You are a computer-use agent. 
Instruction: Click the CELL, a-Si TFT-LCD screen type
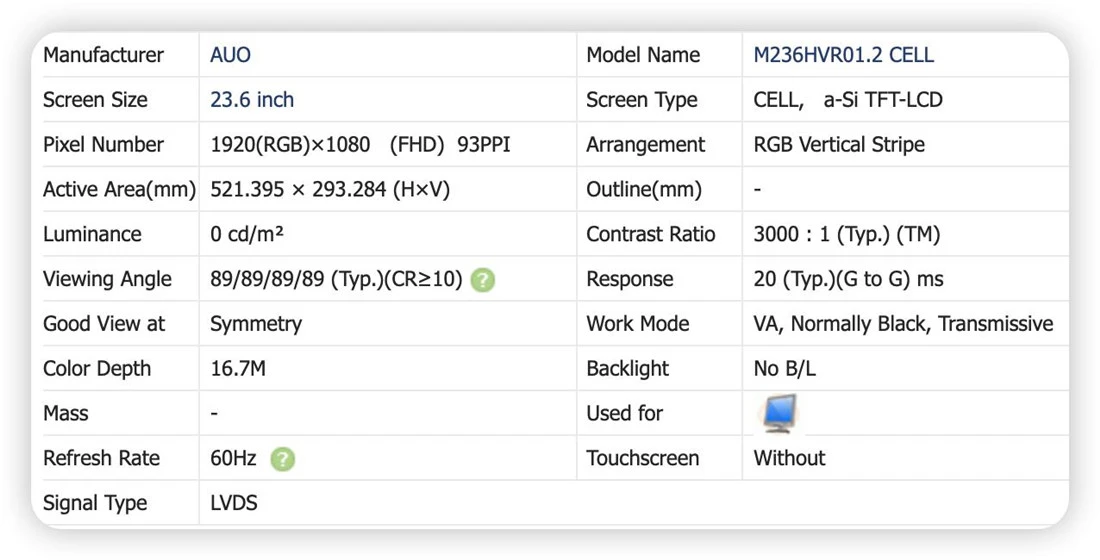pyautogui.click(x=847, y=100)
